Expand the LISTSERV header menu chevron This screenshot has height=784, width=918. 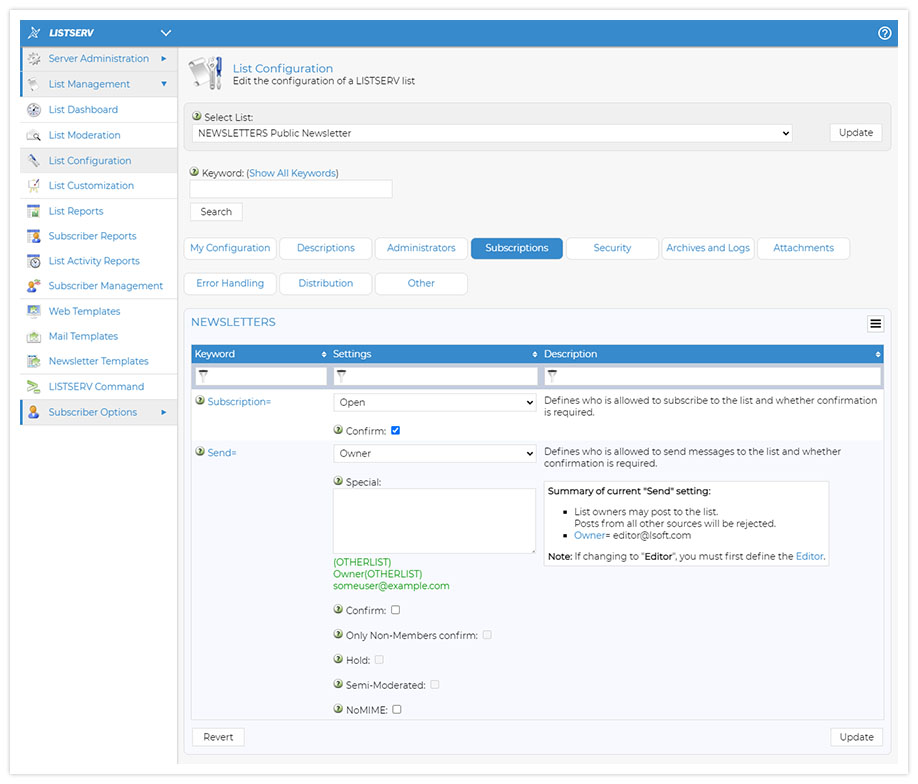[x=166, y=33]
